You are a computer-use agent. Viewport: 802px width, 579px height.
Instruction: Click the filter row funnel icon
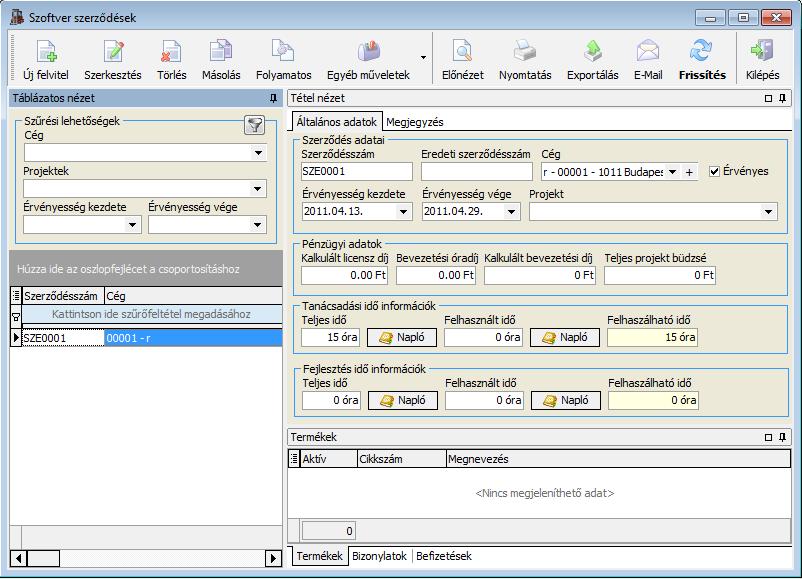16,317
